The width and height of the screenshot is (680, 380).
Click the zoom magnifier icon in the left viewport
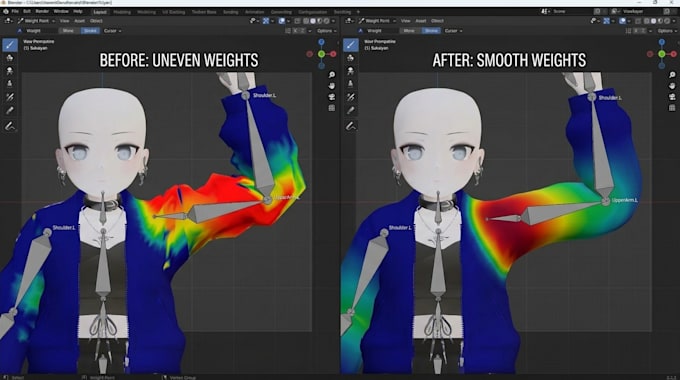(x=332, y=75)
